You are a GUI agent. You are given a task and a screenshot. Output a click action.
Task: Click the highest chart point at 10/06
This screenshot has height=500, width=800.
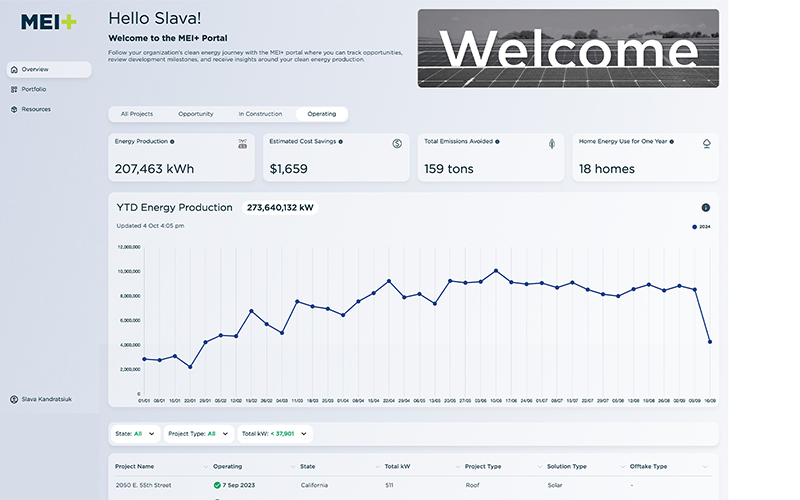(496, 271)
